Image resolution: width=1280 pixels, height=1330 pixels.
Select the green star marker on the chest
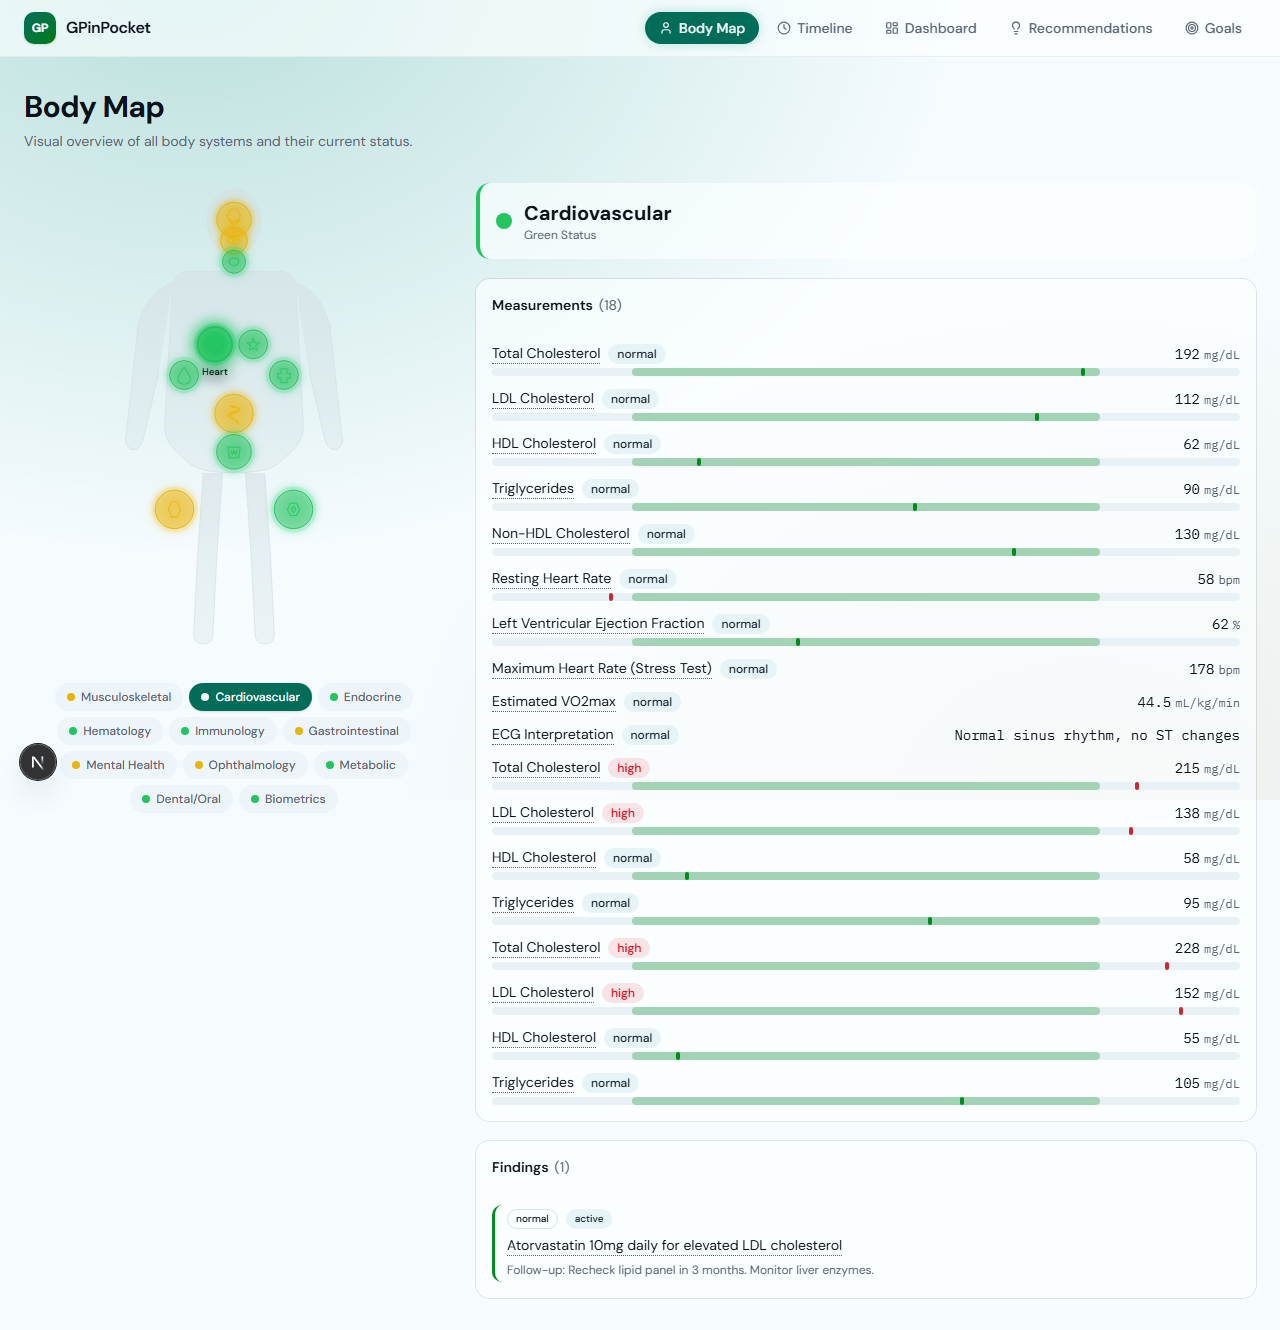pos(253,344)
